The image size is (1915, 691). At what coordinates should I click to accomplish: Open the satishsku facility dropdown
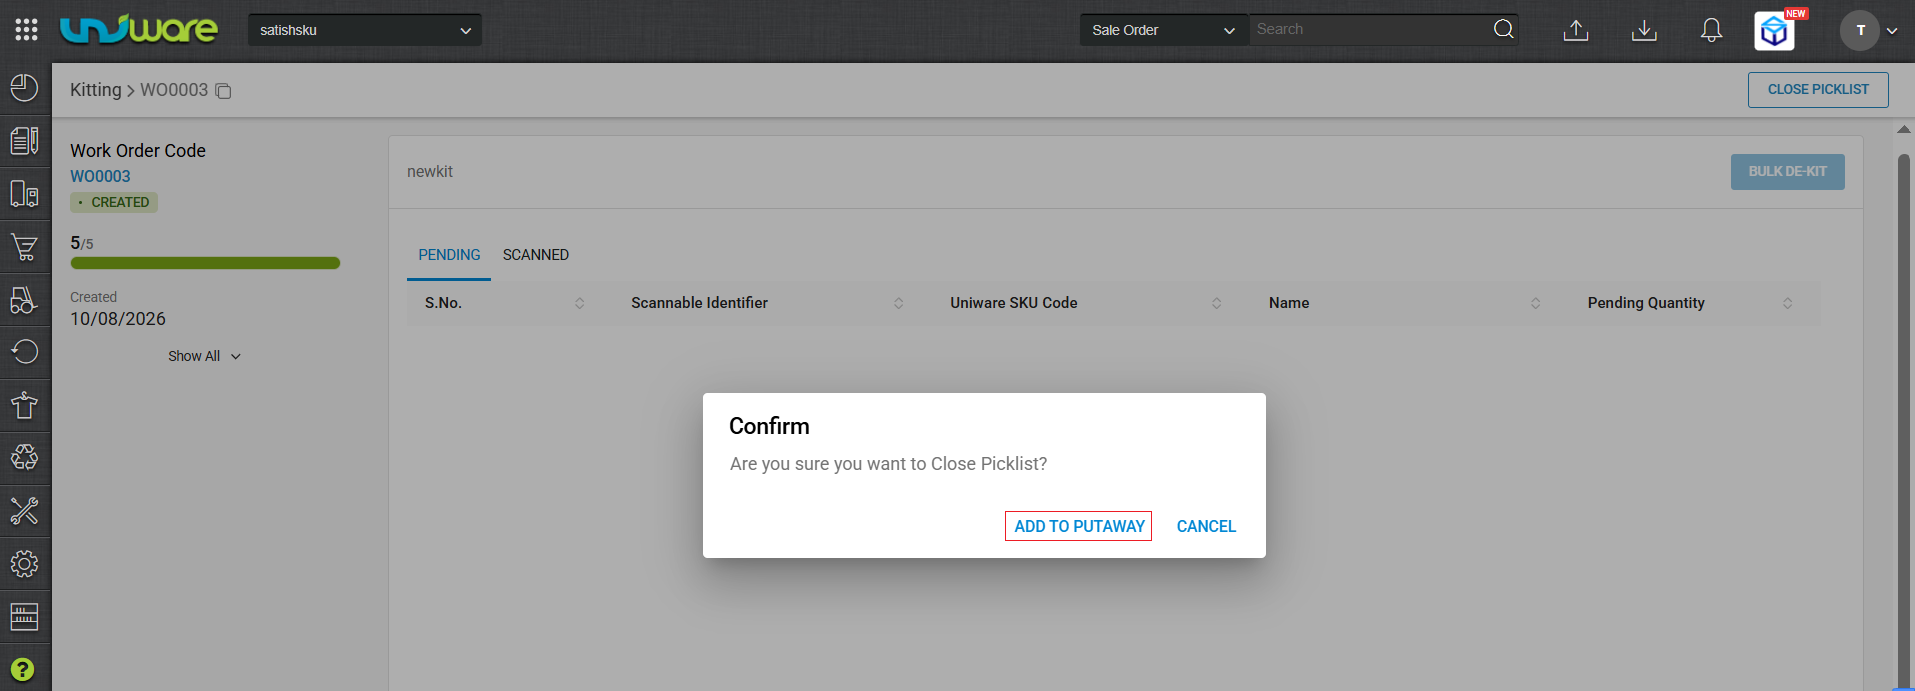click(x=365, y=30)
